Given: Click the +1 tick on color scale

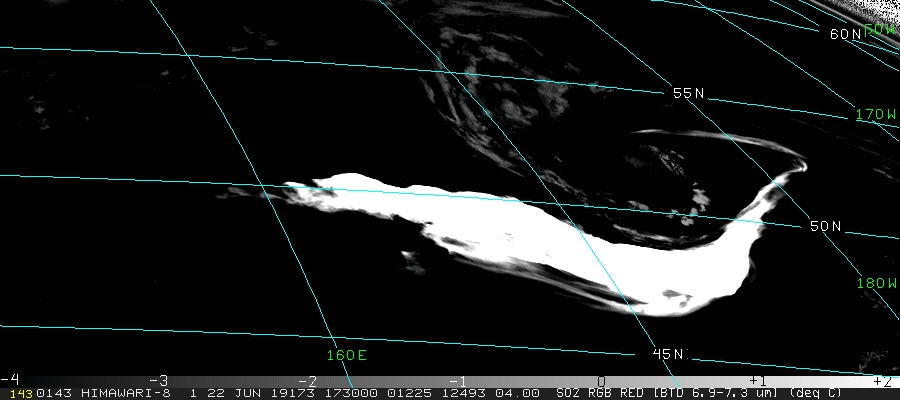Looking at the screenshot, I should pyautogui.click(x=756, y=380).
